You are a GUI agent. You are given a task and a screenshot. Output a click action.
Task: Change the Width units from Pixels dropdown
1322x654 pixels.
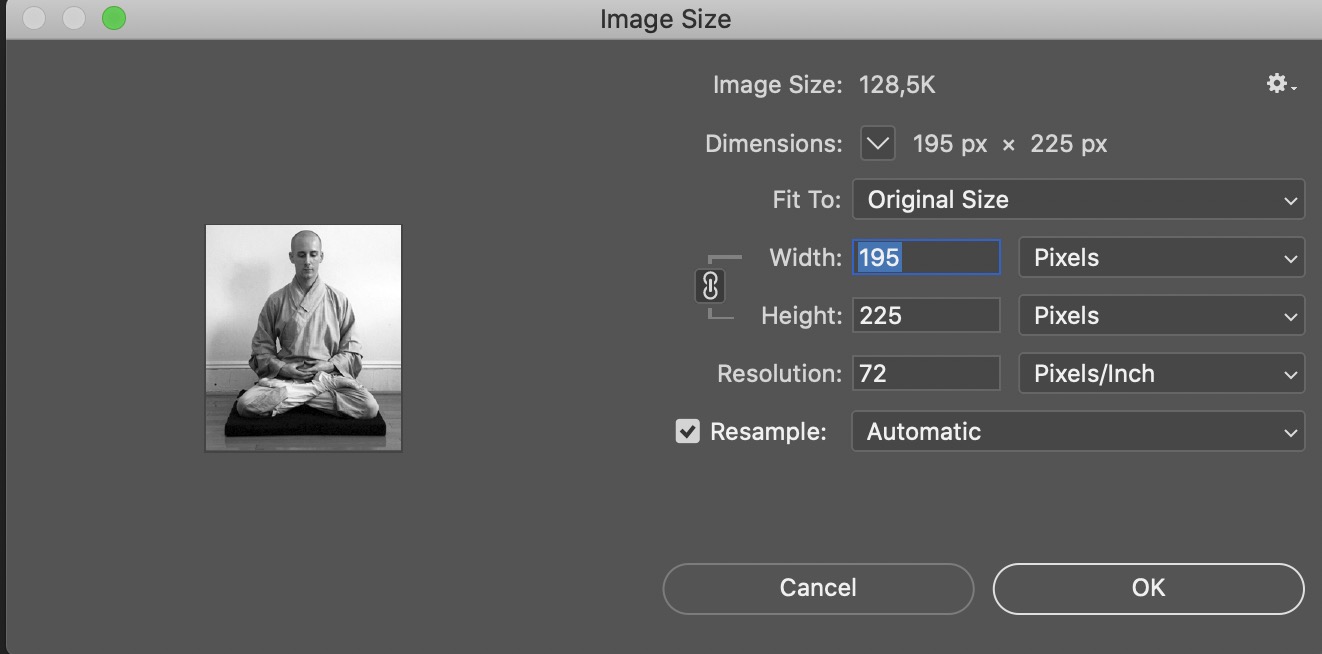pos(1161,257)
